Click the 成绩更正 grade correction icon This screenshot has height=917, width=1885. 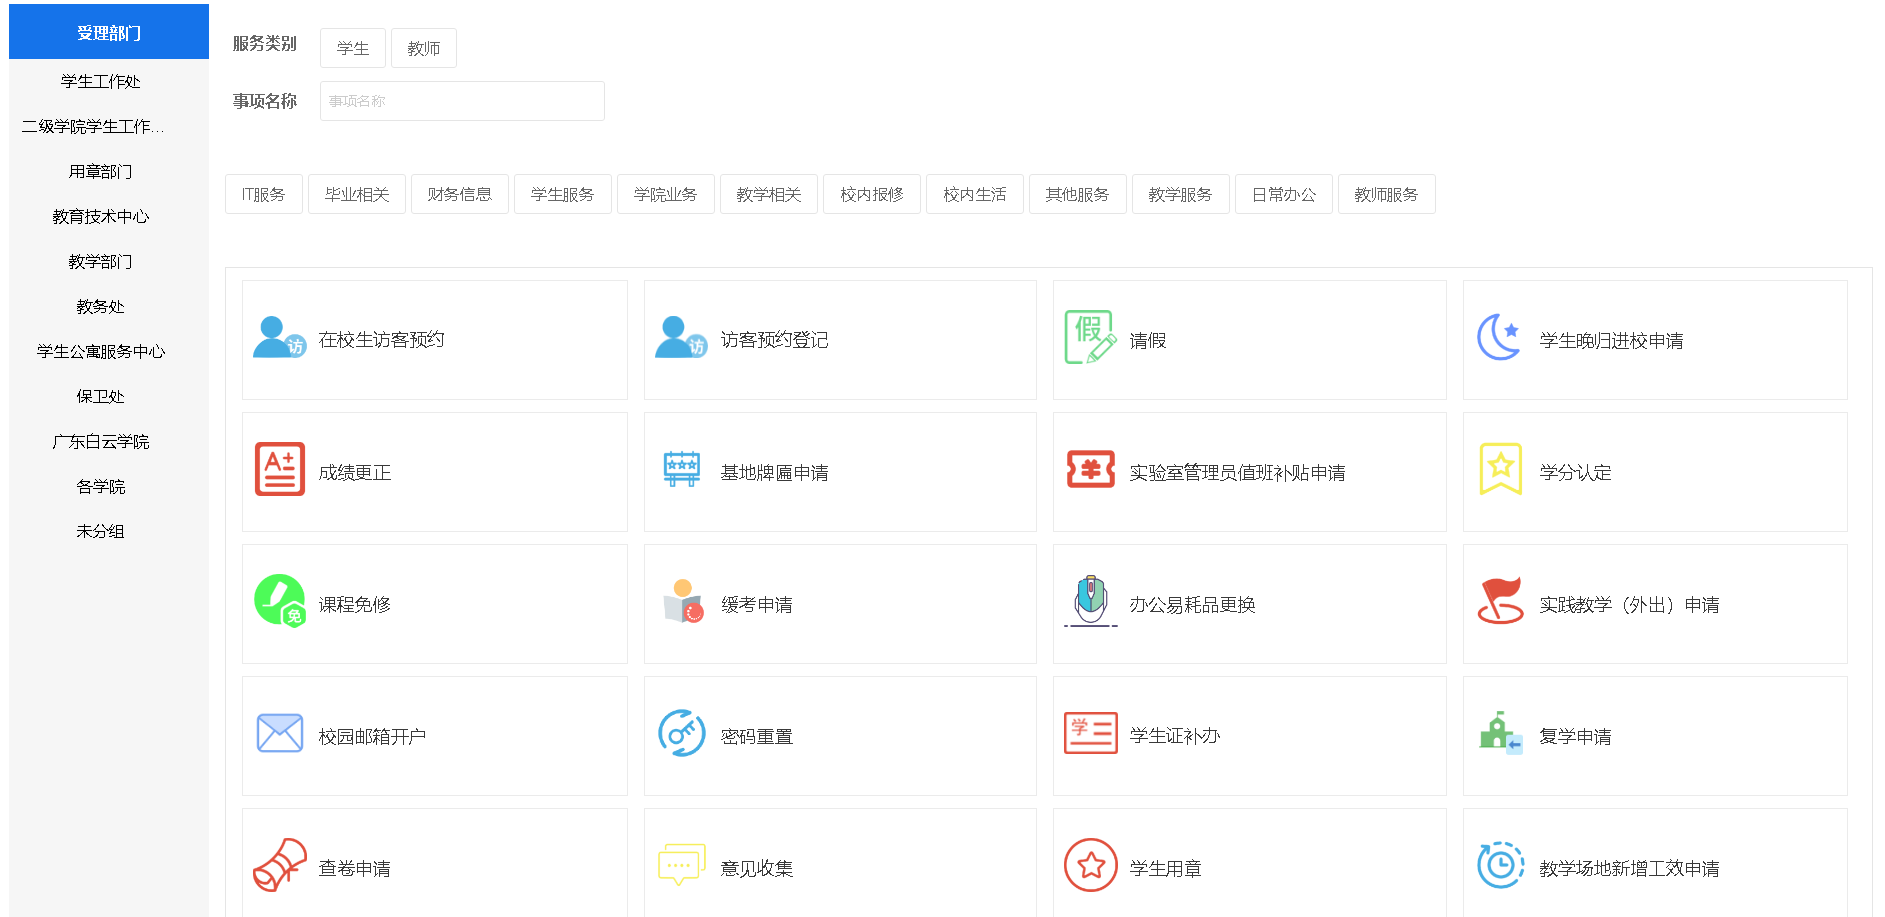279,470
